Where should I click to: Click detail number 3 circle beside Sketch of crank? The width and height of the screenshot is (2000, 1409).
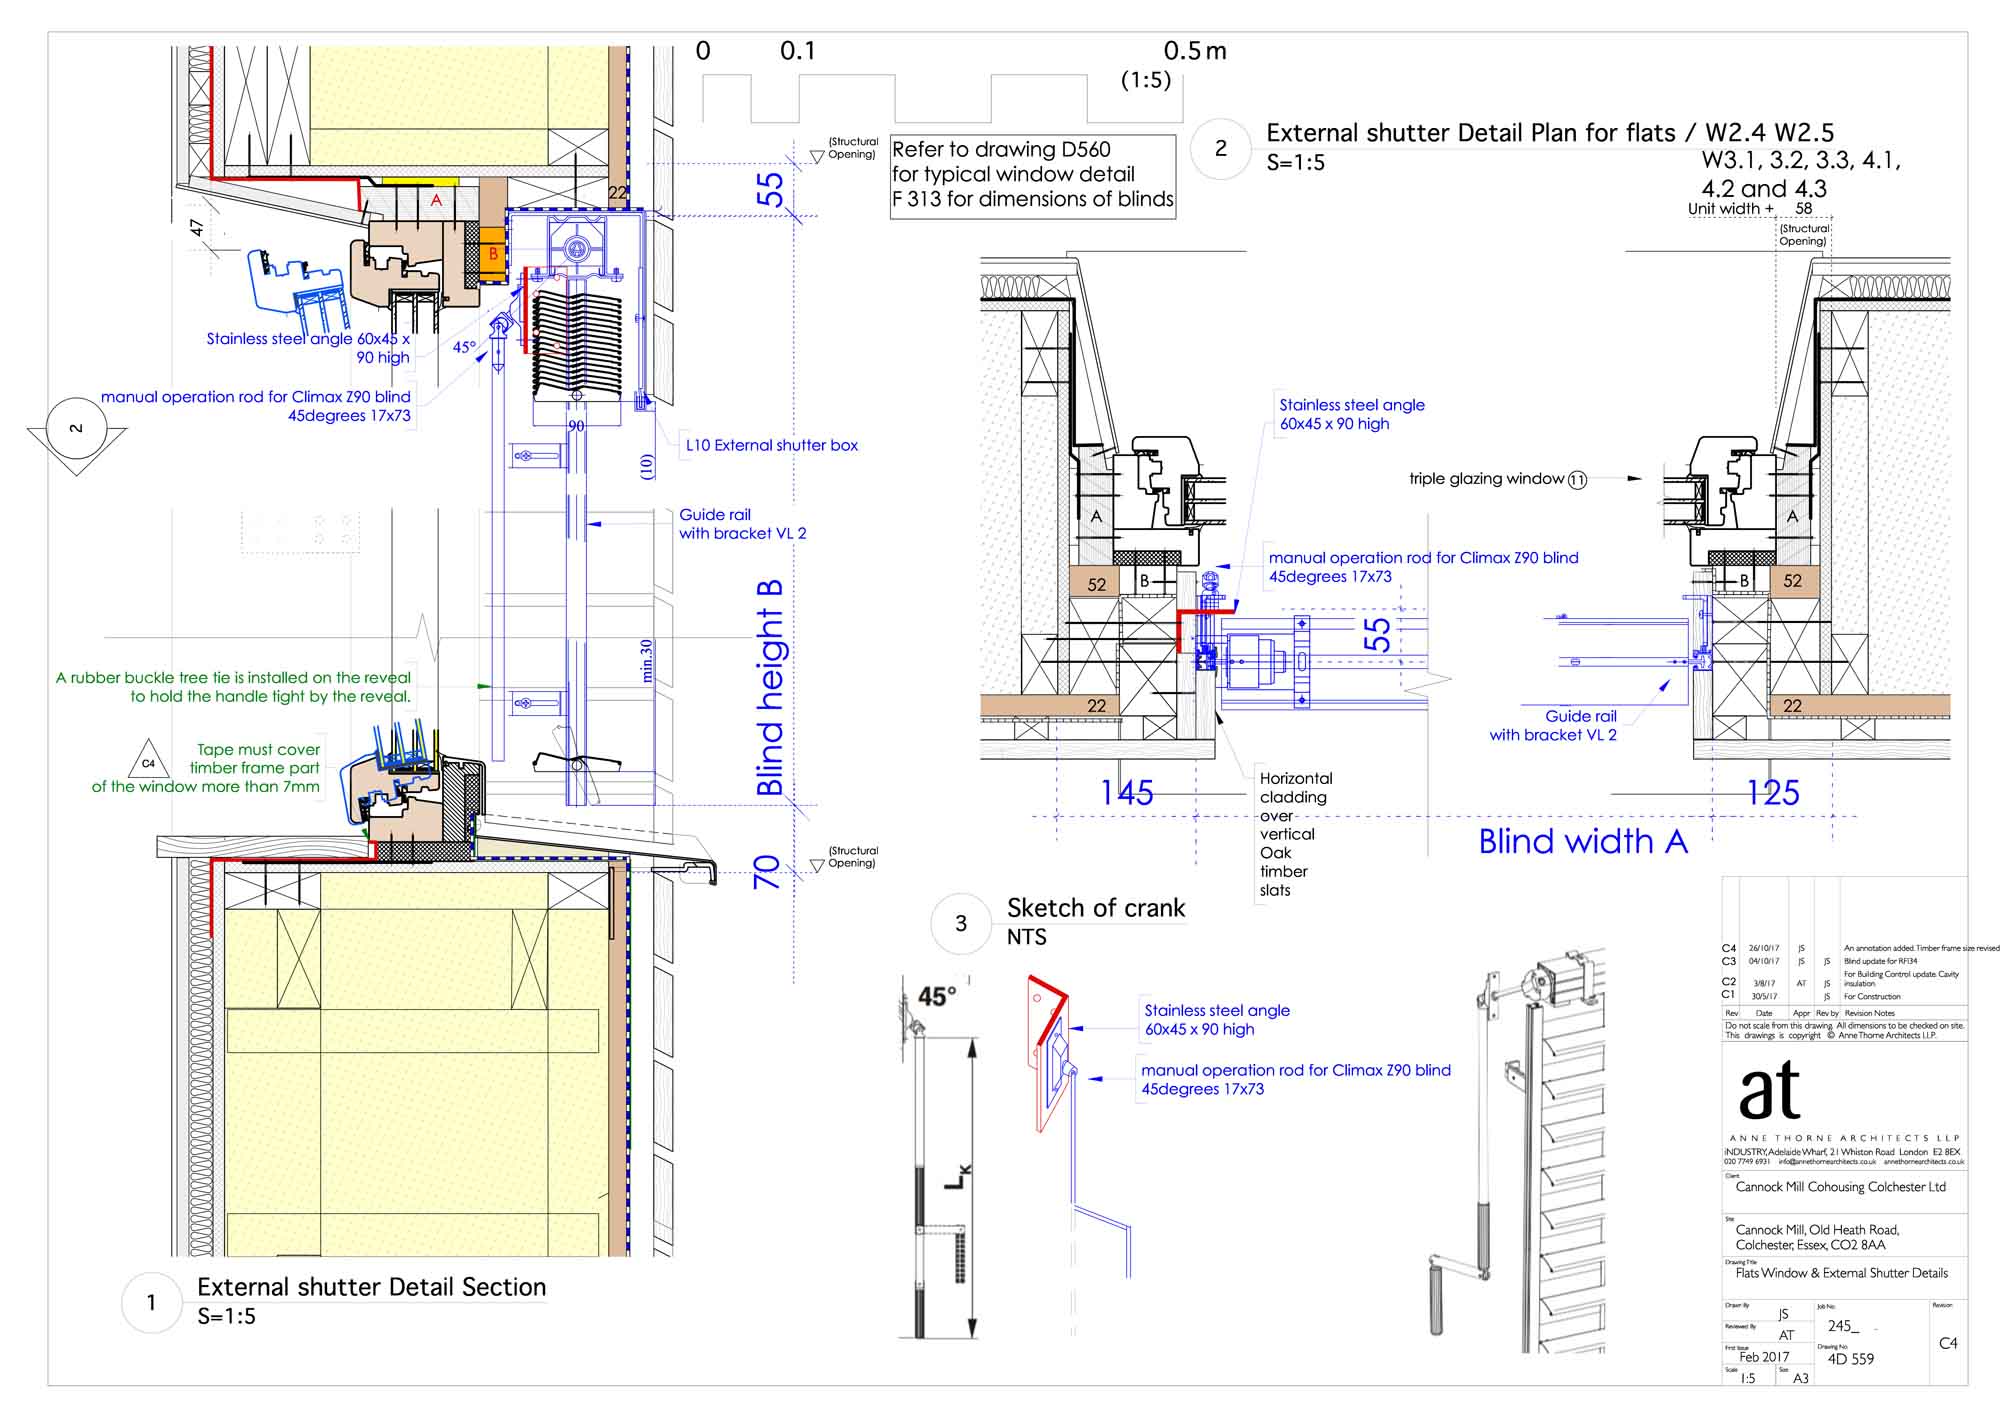coord(960,924)
